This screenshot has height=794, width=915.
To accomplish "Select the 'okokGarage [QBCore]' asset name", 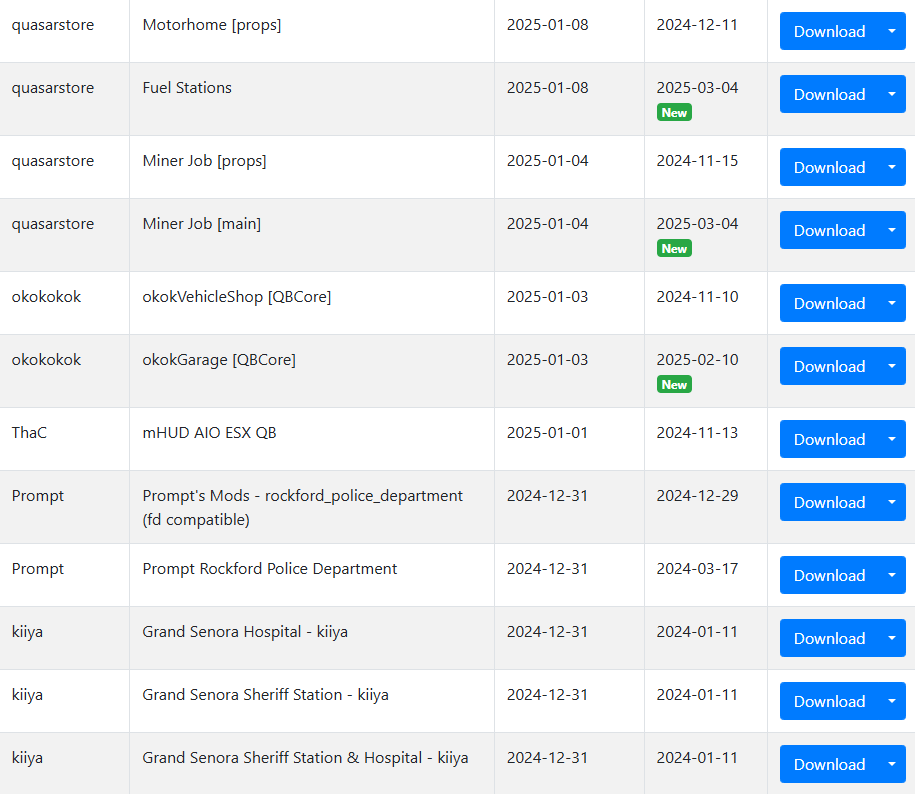I will pos(219,360).
